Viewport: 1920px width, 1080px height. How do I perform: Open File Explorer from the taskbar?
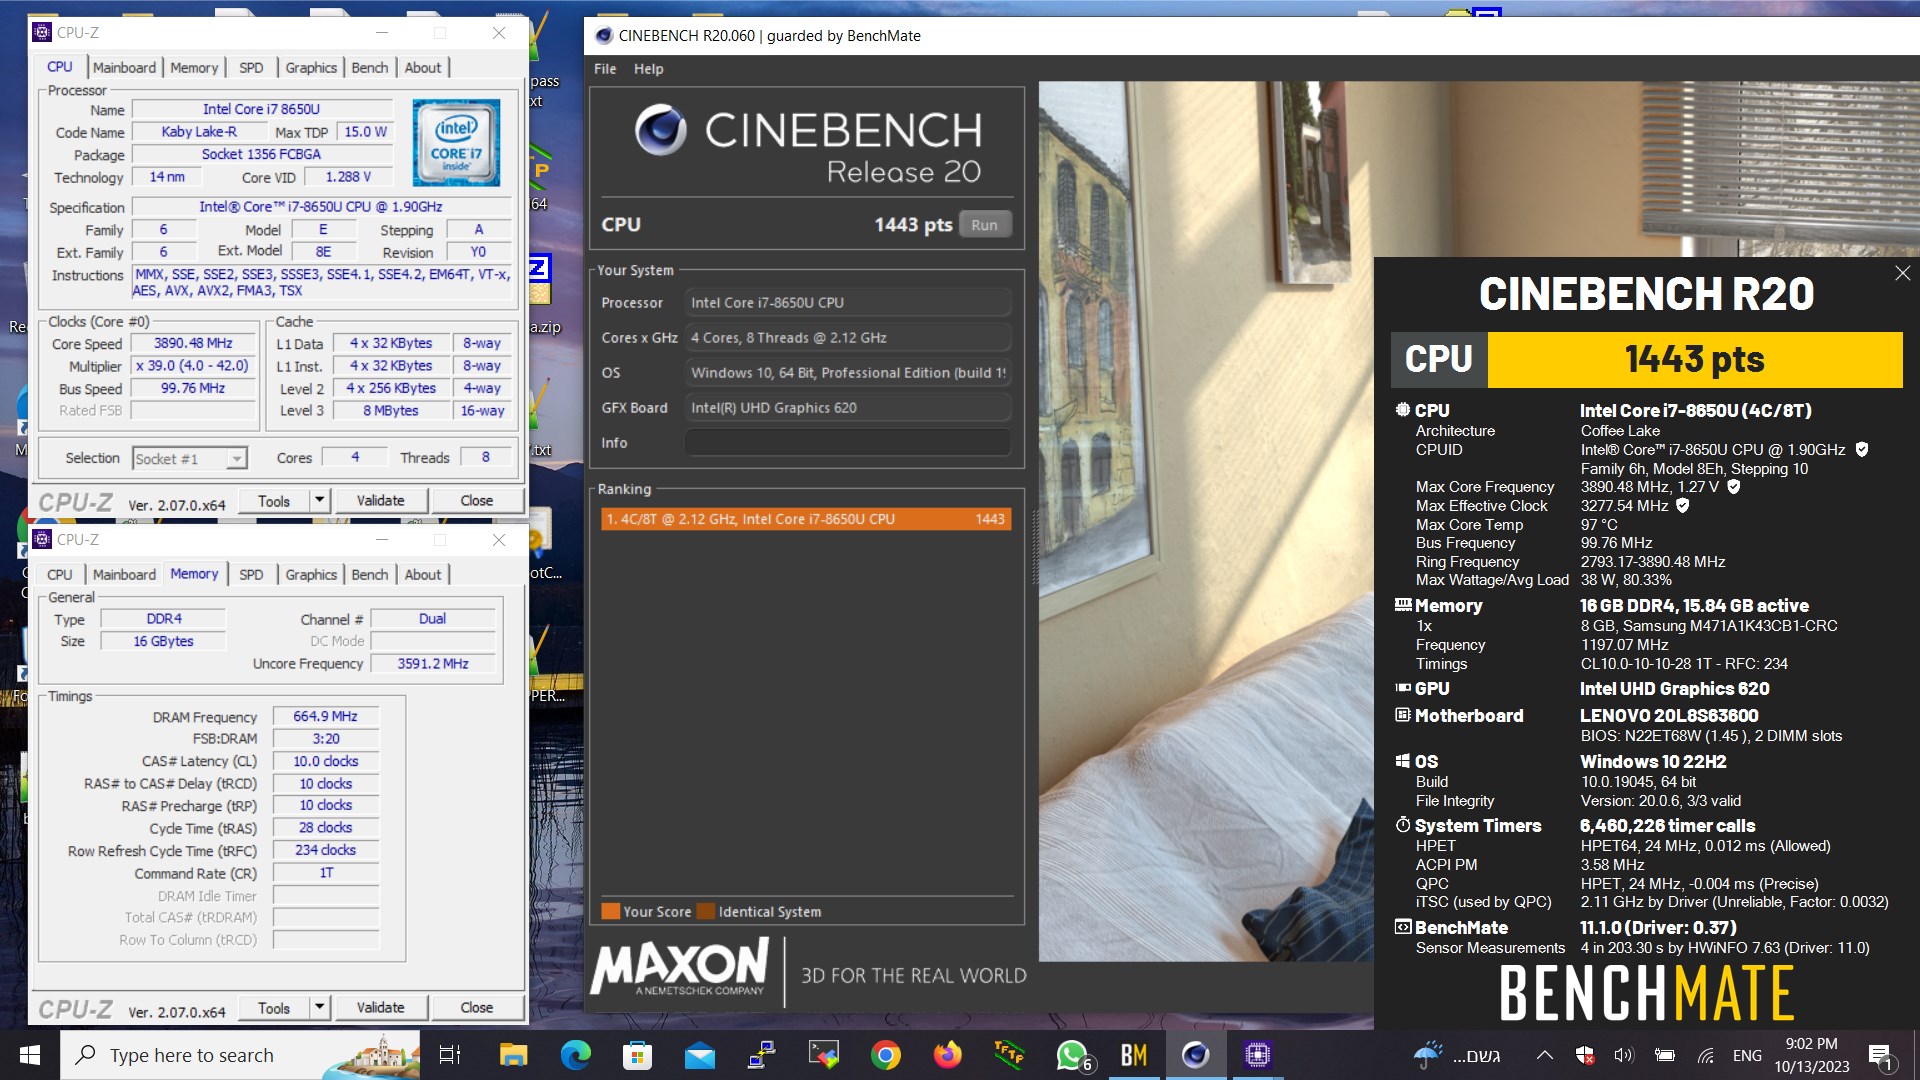tap(513, 1055)
